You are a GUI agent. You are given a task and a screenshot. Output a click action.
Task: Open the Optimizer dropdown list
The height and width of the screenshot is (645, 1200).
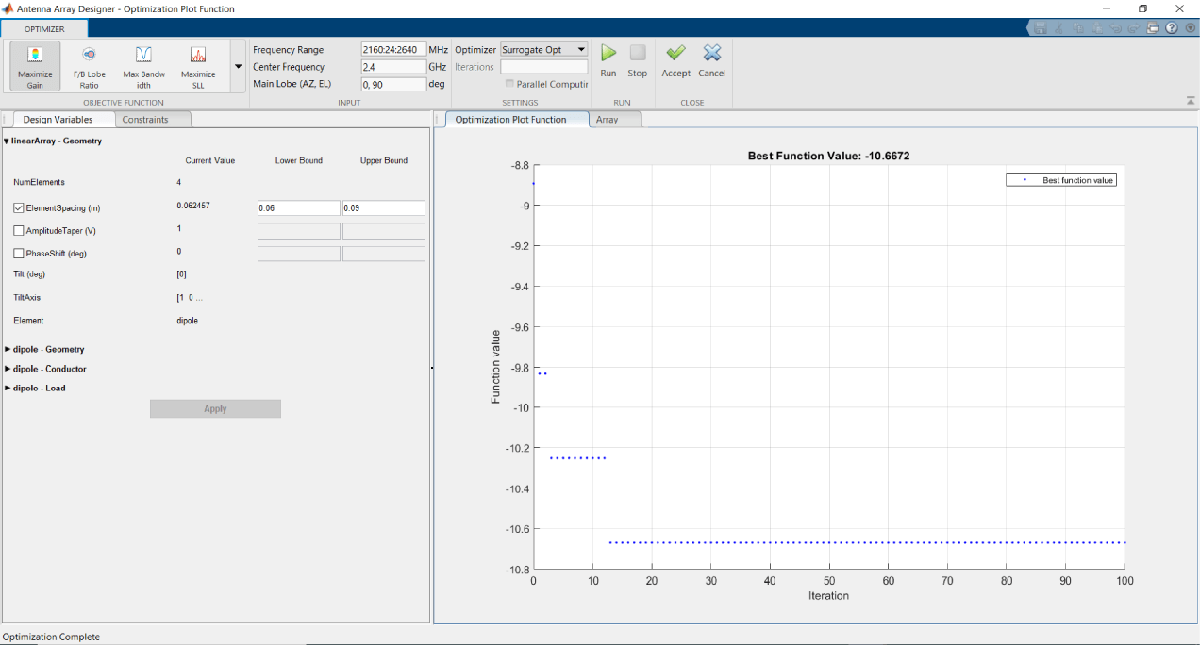coord(545,49)
